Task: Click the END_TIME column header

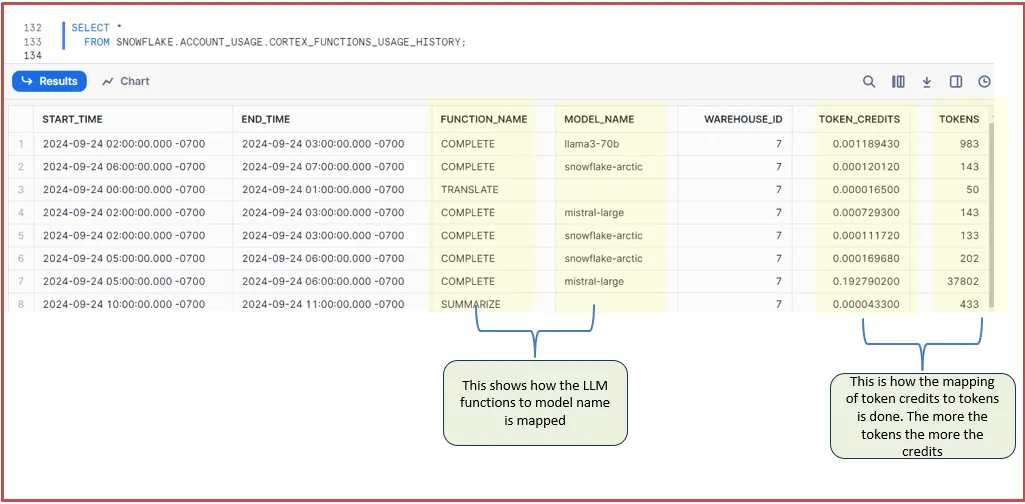Action: (x=266, y=119)
